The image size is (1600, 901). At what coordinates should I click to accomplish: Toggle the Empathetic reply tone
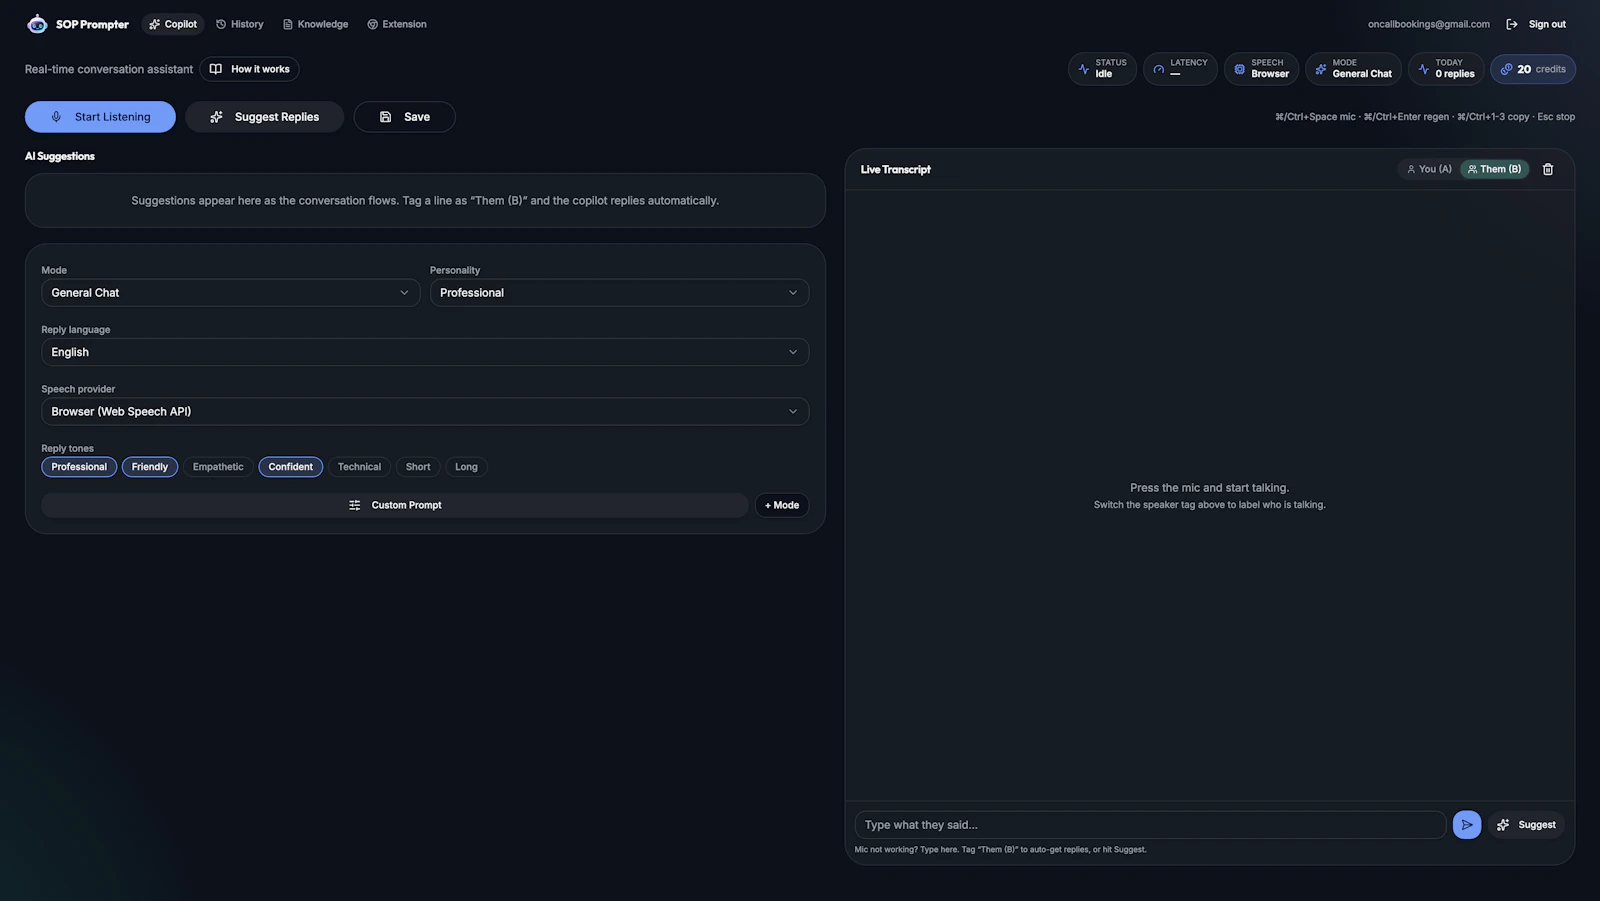(218, 467)
